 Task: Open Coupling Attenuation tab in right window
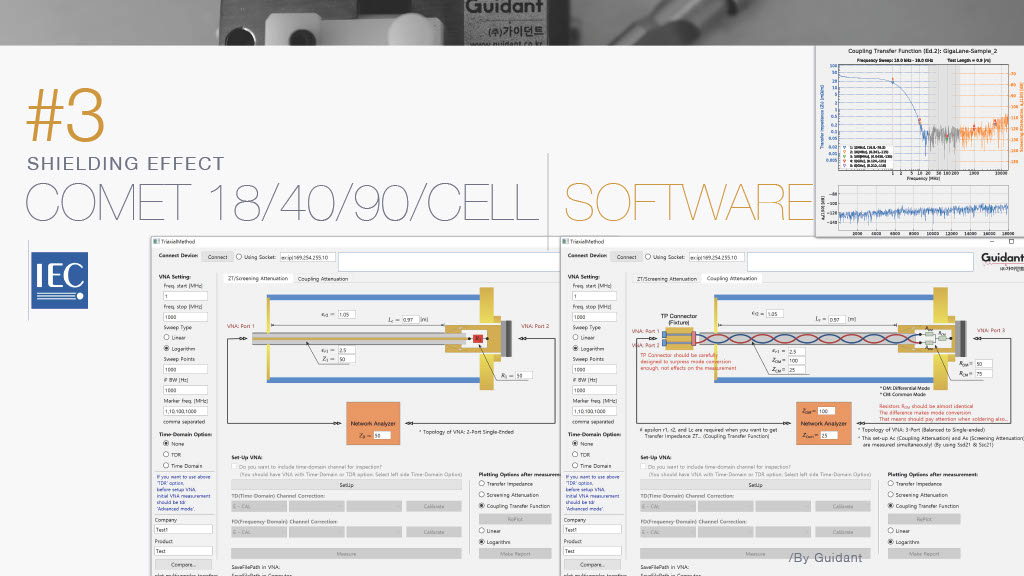732,278
